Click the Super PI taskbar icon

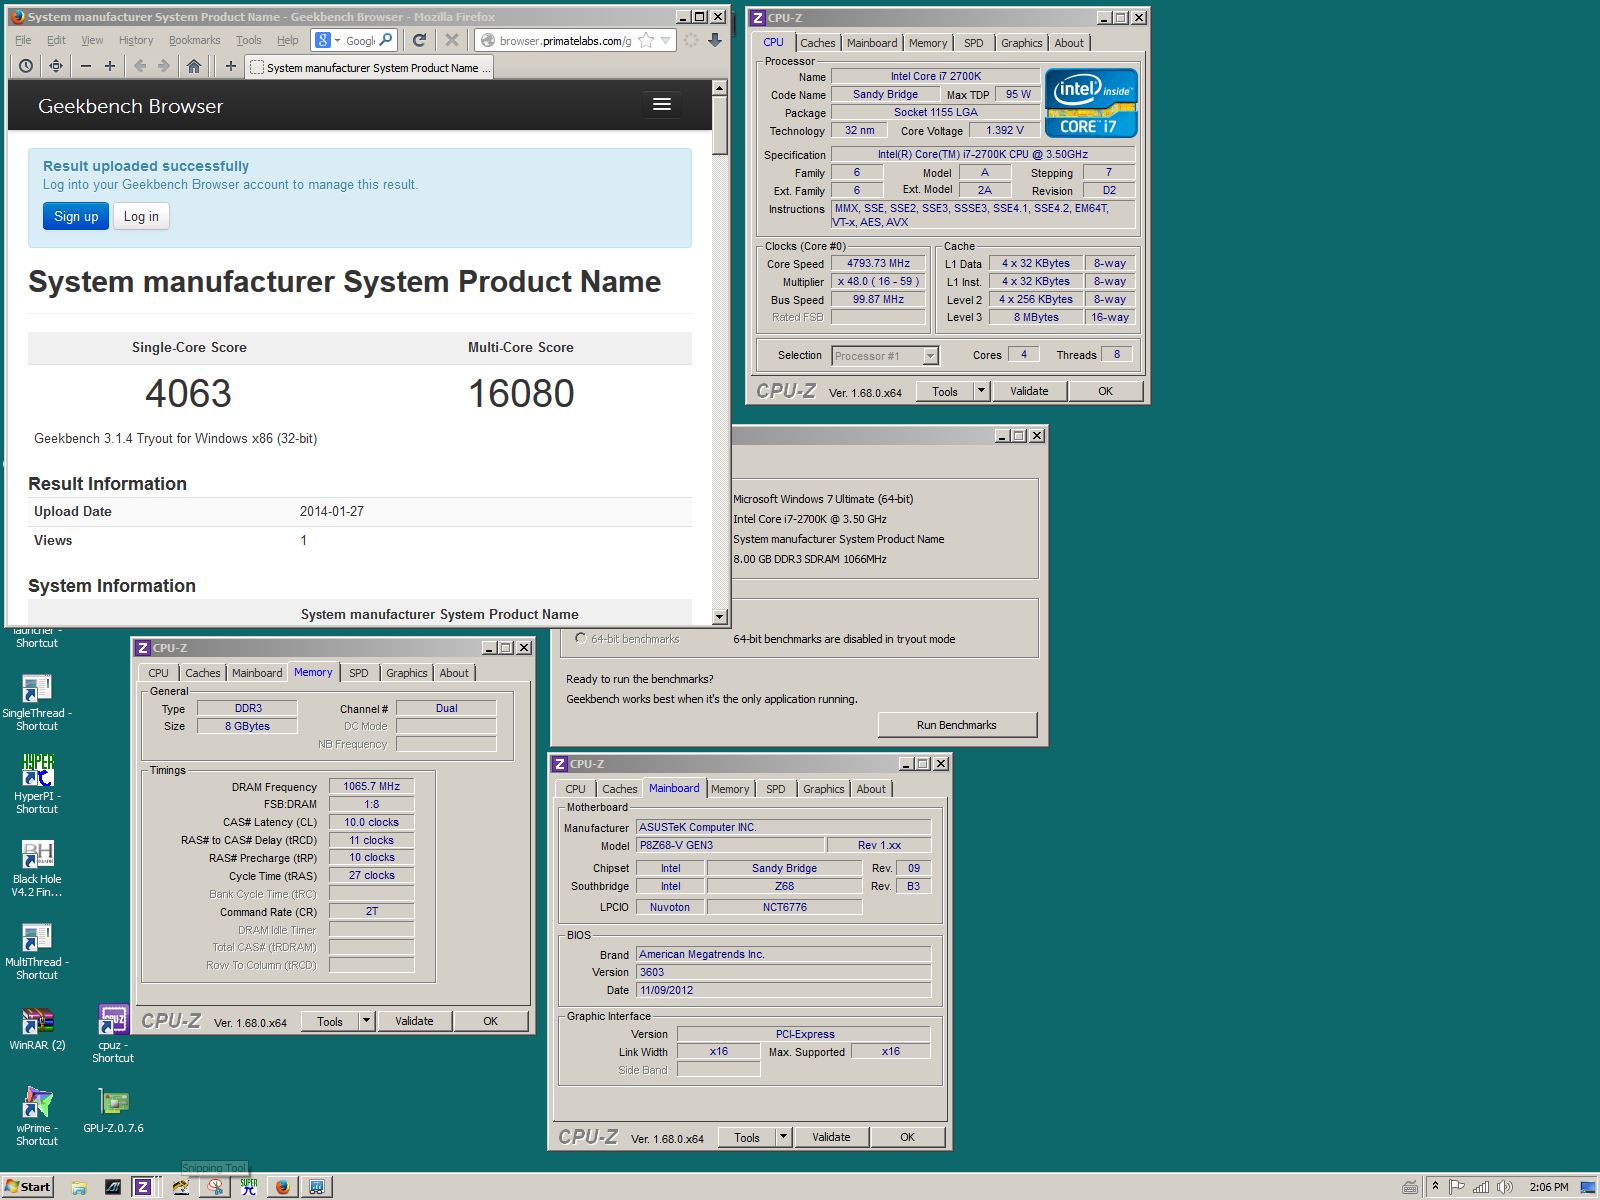point(249,1187)
